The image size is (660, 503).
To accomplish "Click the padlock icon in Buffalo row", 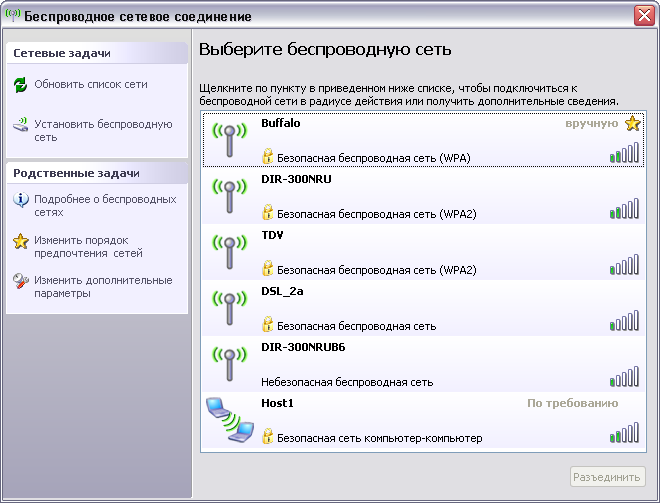I will click(x=267, y=156).
